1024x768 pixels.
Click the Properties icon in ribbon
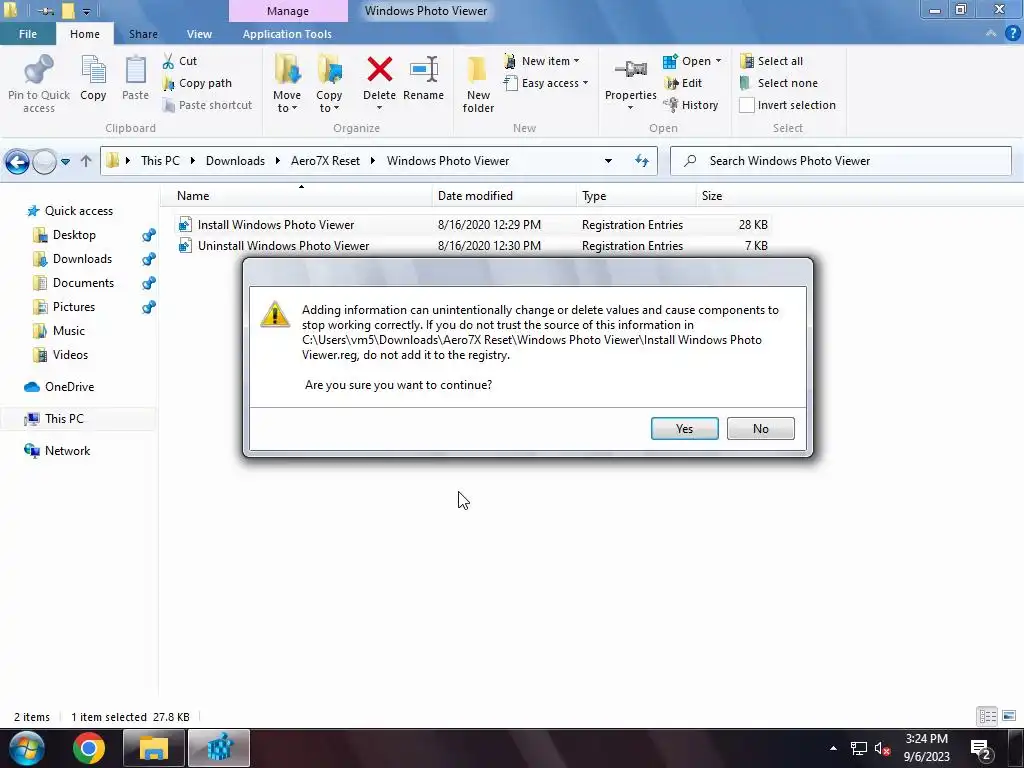coord(630,69)
